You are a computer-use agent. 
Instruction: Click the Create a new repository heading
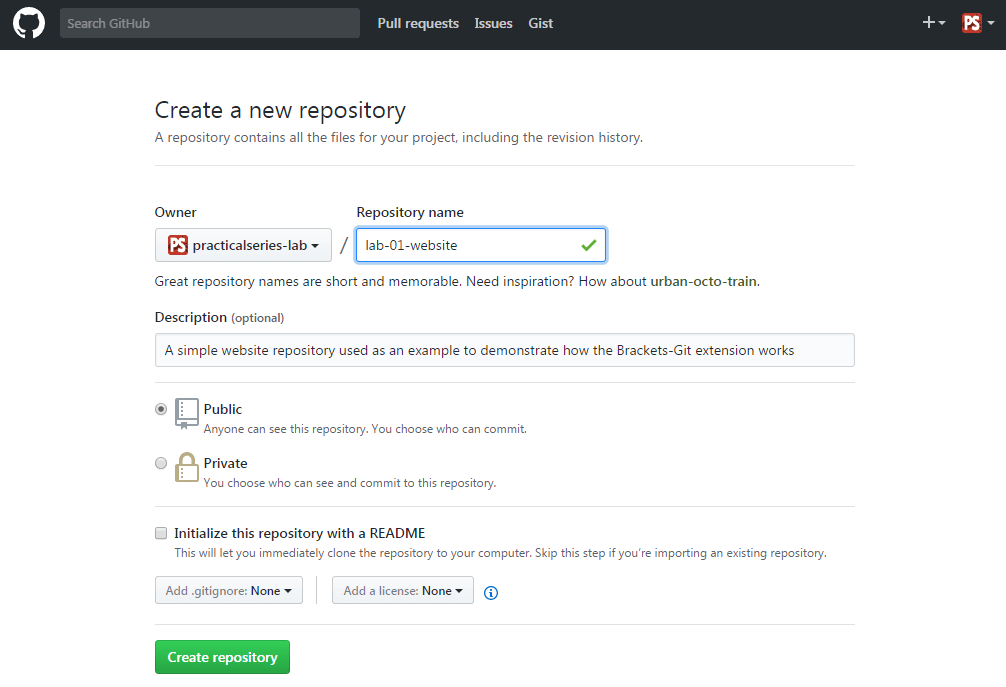tap(280, 110)
